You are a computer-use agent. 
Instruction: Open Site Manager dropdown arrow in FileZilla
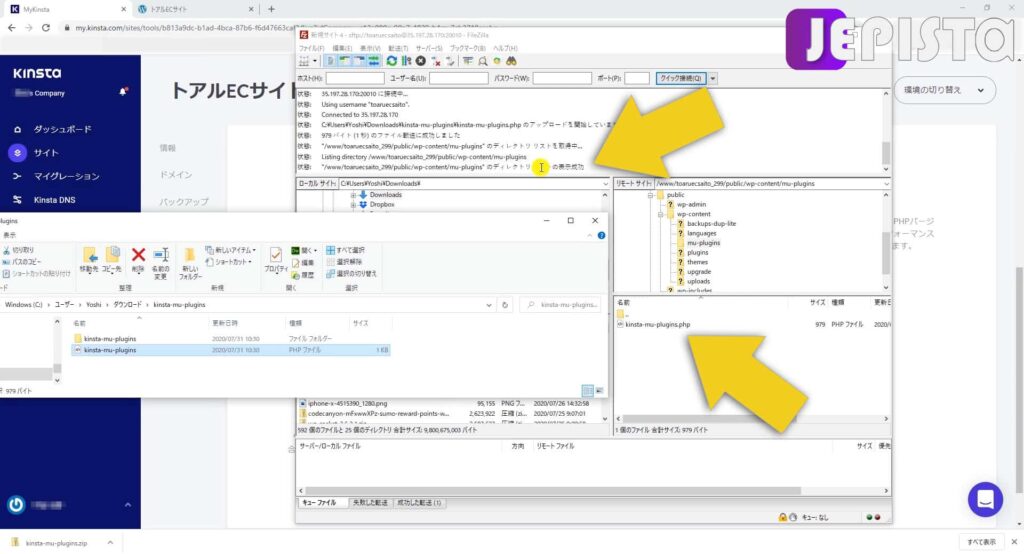[x=315, y=61]
